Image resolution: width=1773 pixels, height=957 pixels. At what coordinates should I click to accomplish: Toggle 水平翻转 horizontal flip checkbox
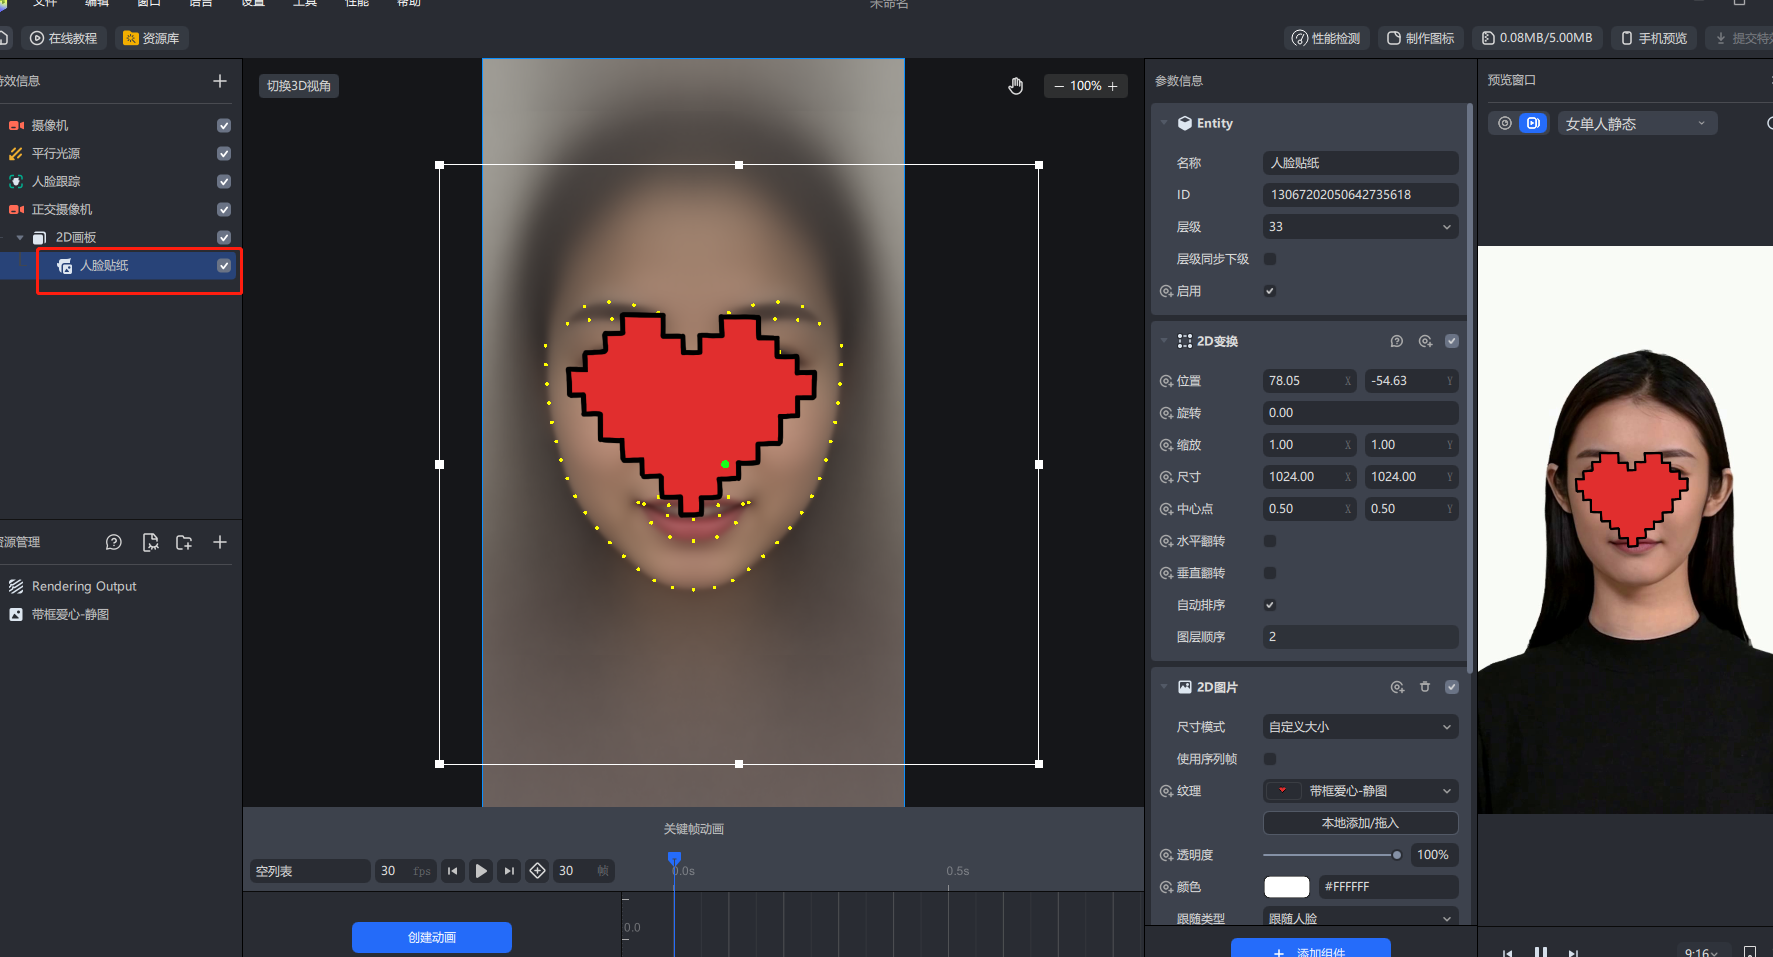click(1270, 541)
